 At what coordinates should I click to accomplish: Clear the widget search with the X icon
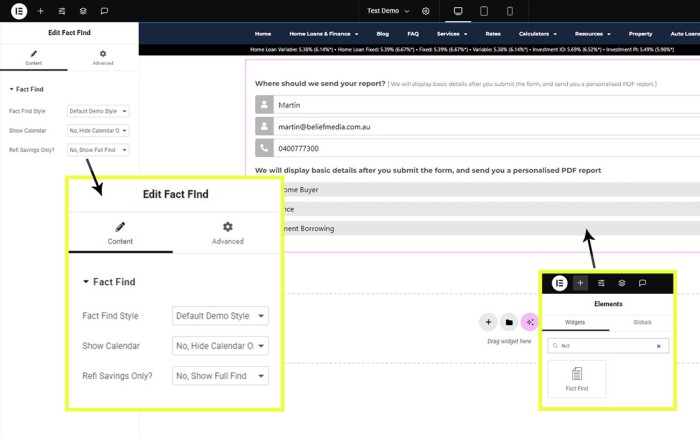(658, 346)
